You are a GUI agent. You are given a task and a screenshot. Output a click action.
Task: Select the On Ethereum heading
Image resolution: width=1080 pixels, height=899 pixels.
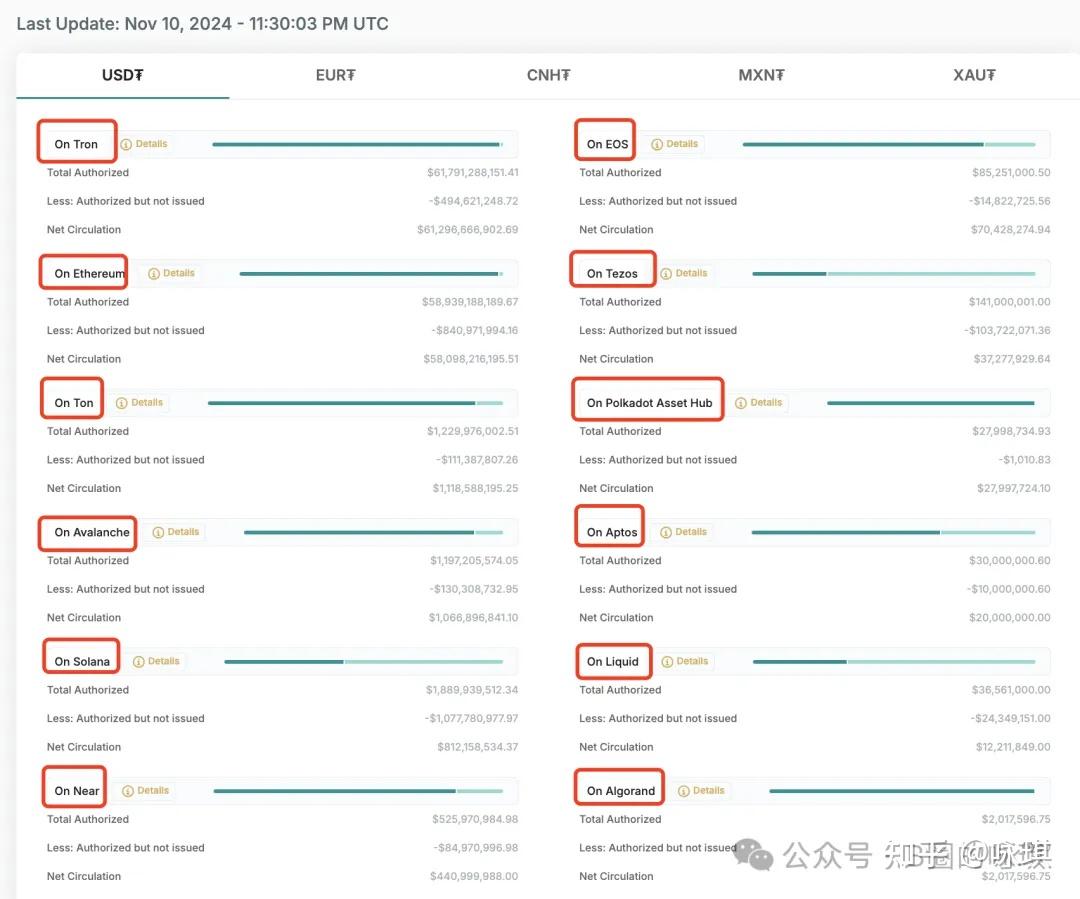point(90,273)
